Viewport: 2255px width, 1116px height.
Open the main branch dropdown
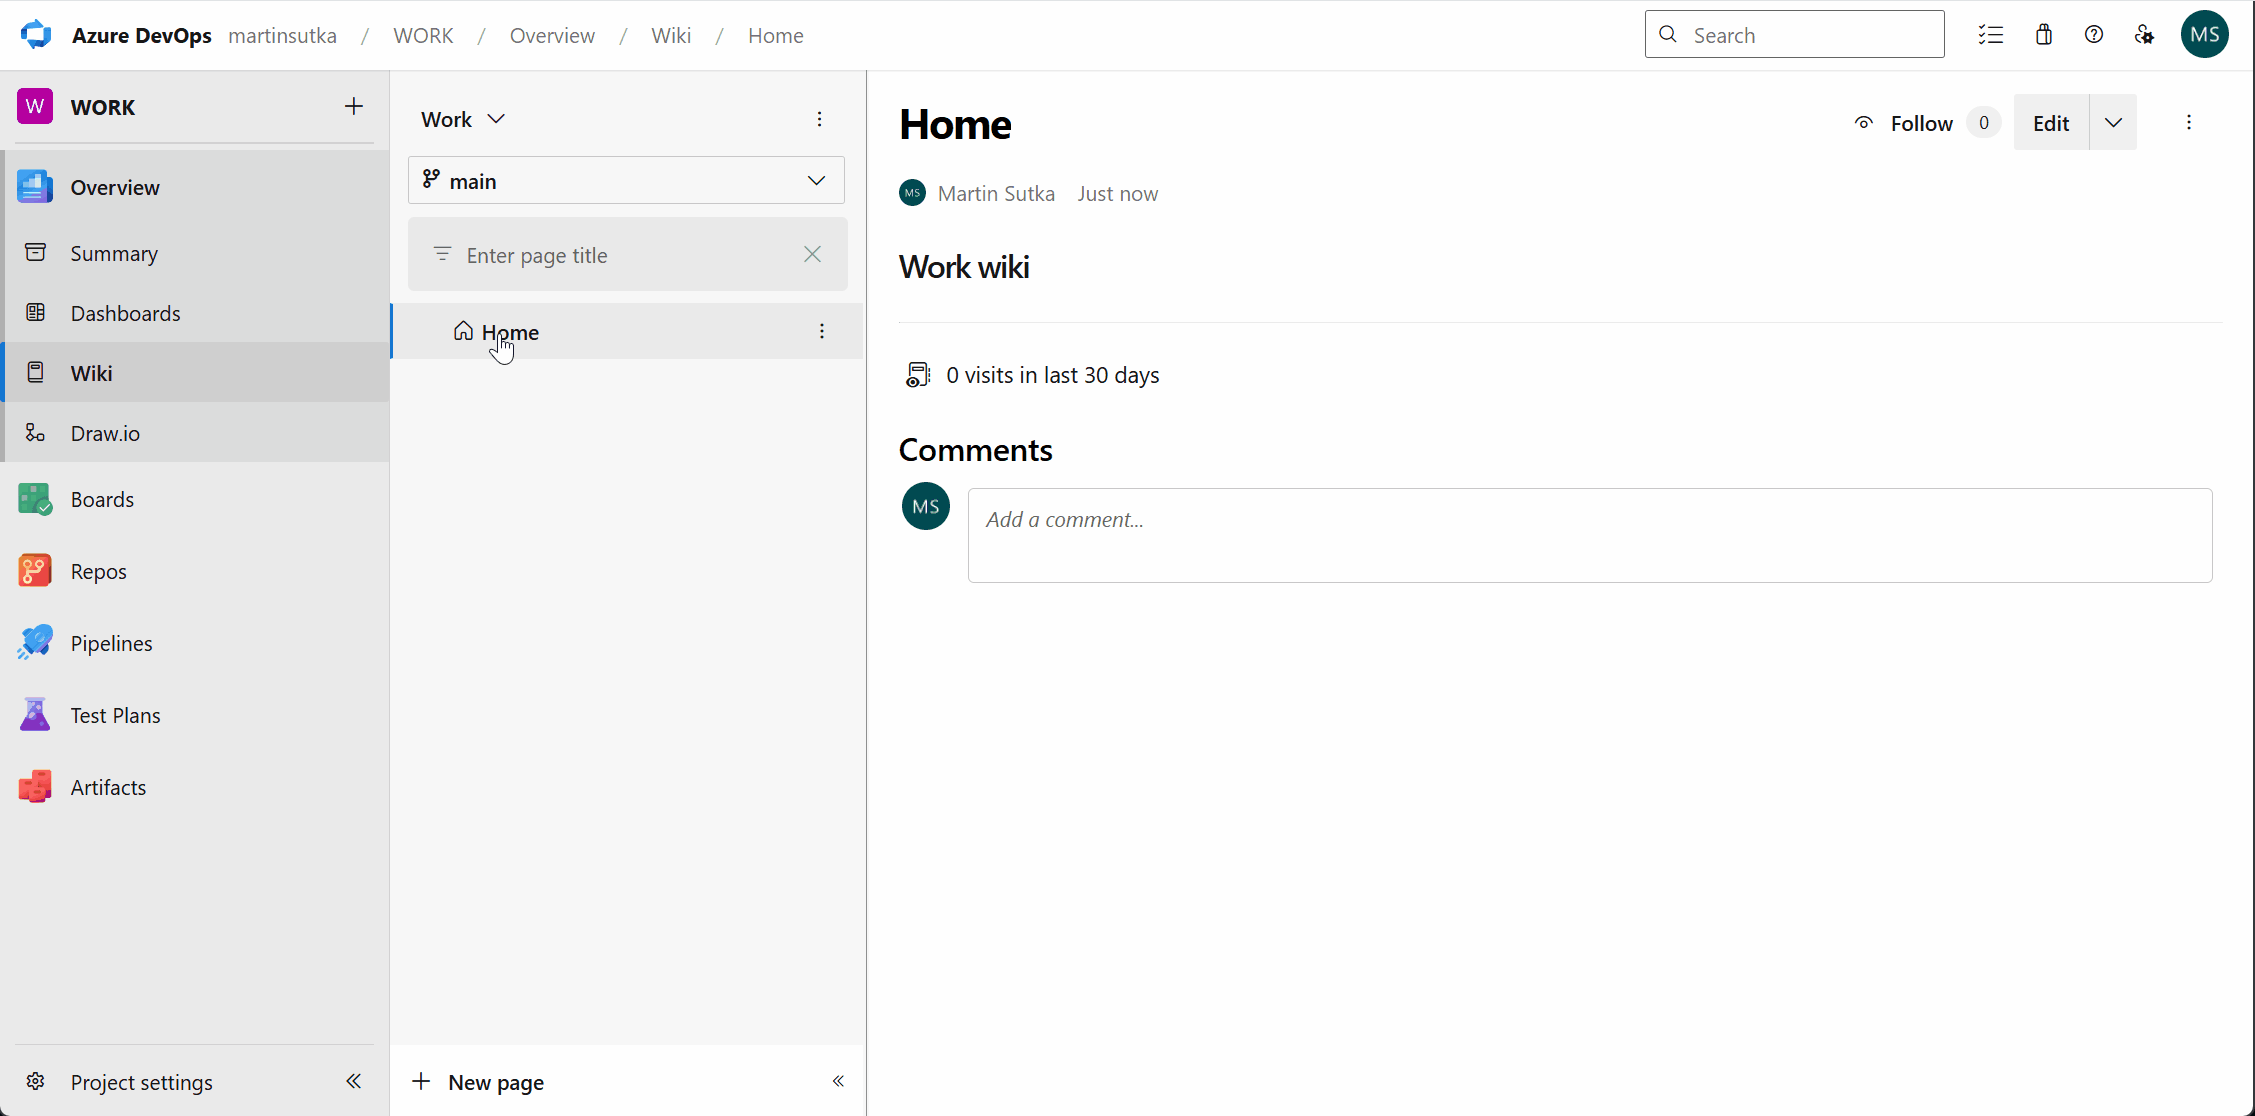(626, 180)
